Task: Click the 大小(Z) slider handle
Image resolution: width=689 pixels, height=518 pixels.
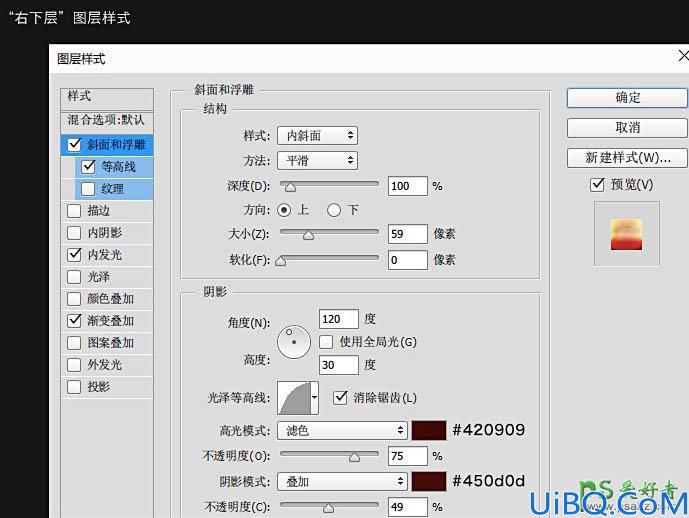Action: [x=308, y=235]
